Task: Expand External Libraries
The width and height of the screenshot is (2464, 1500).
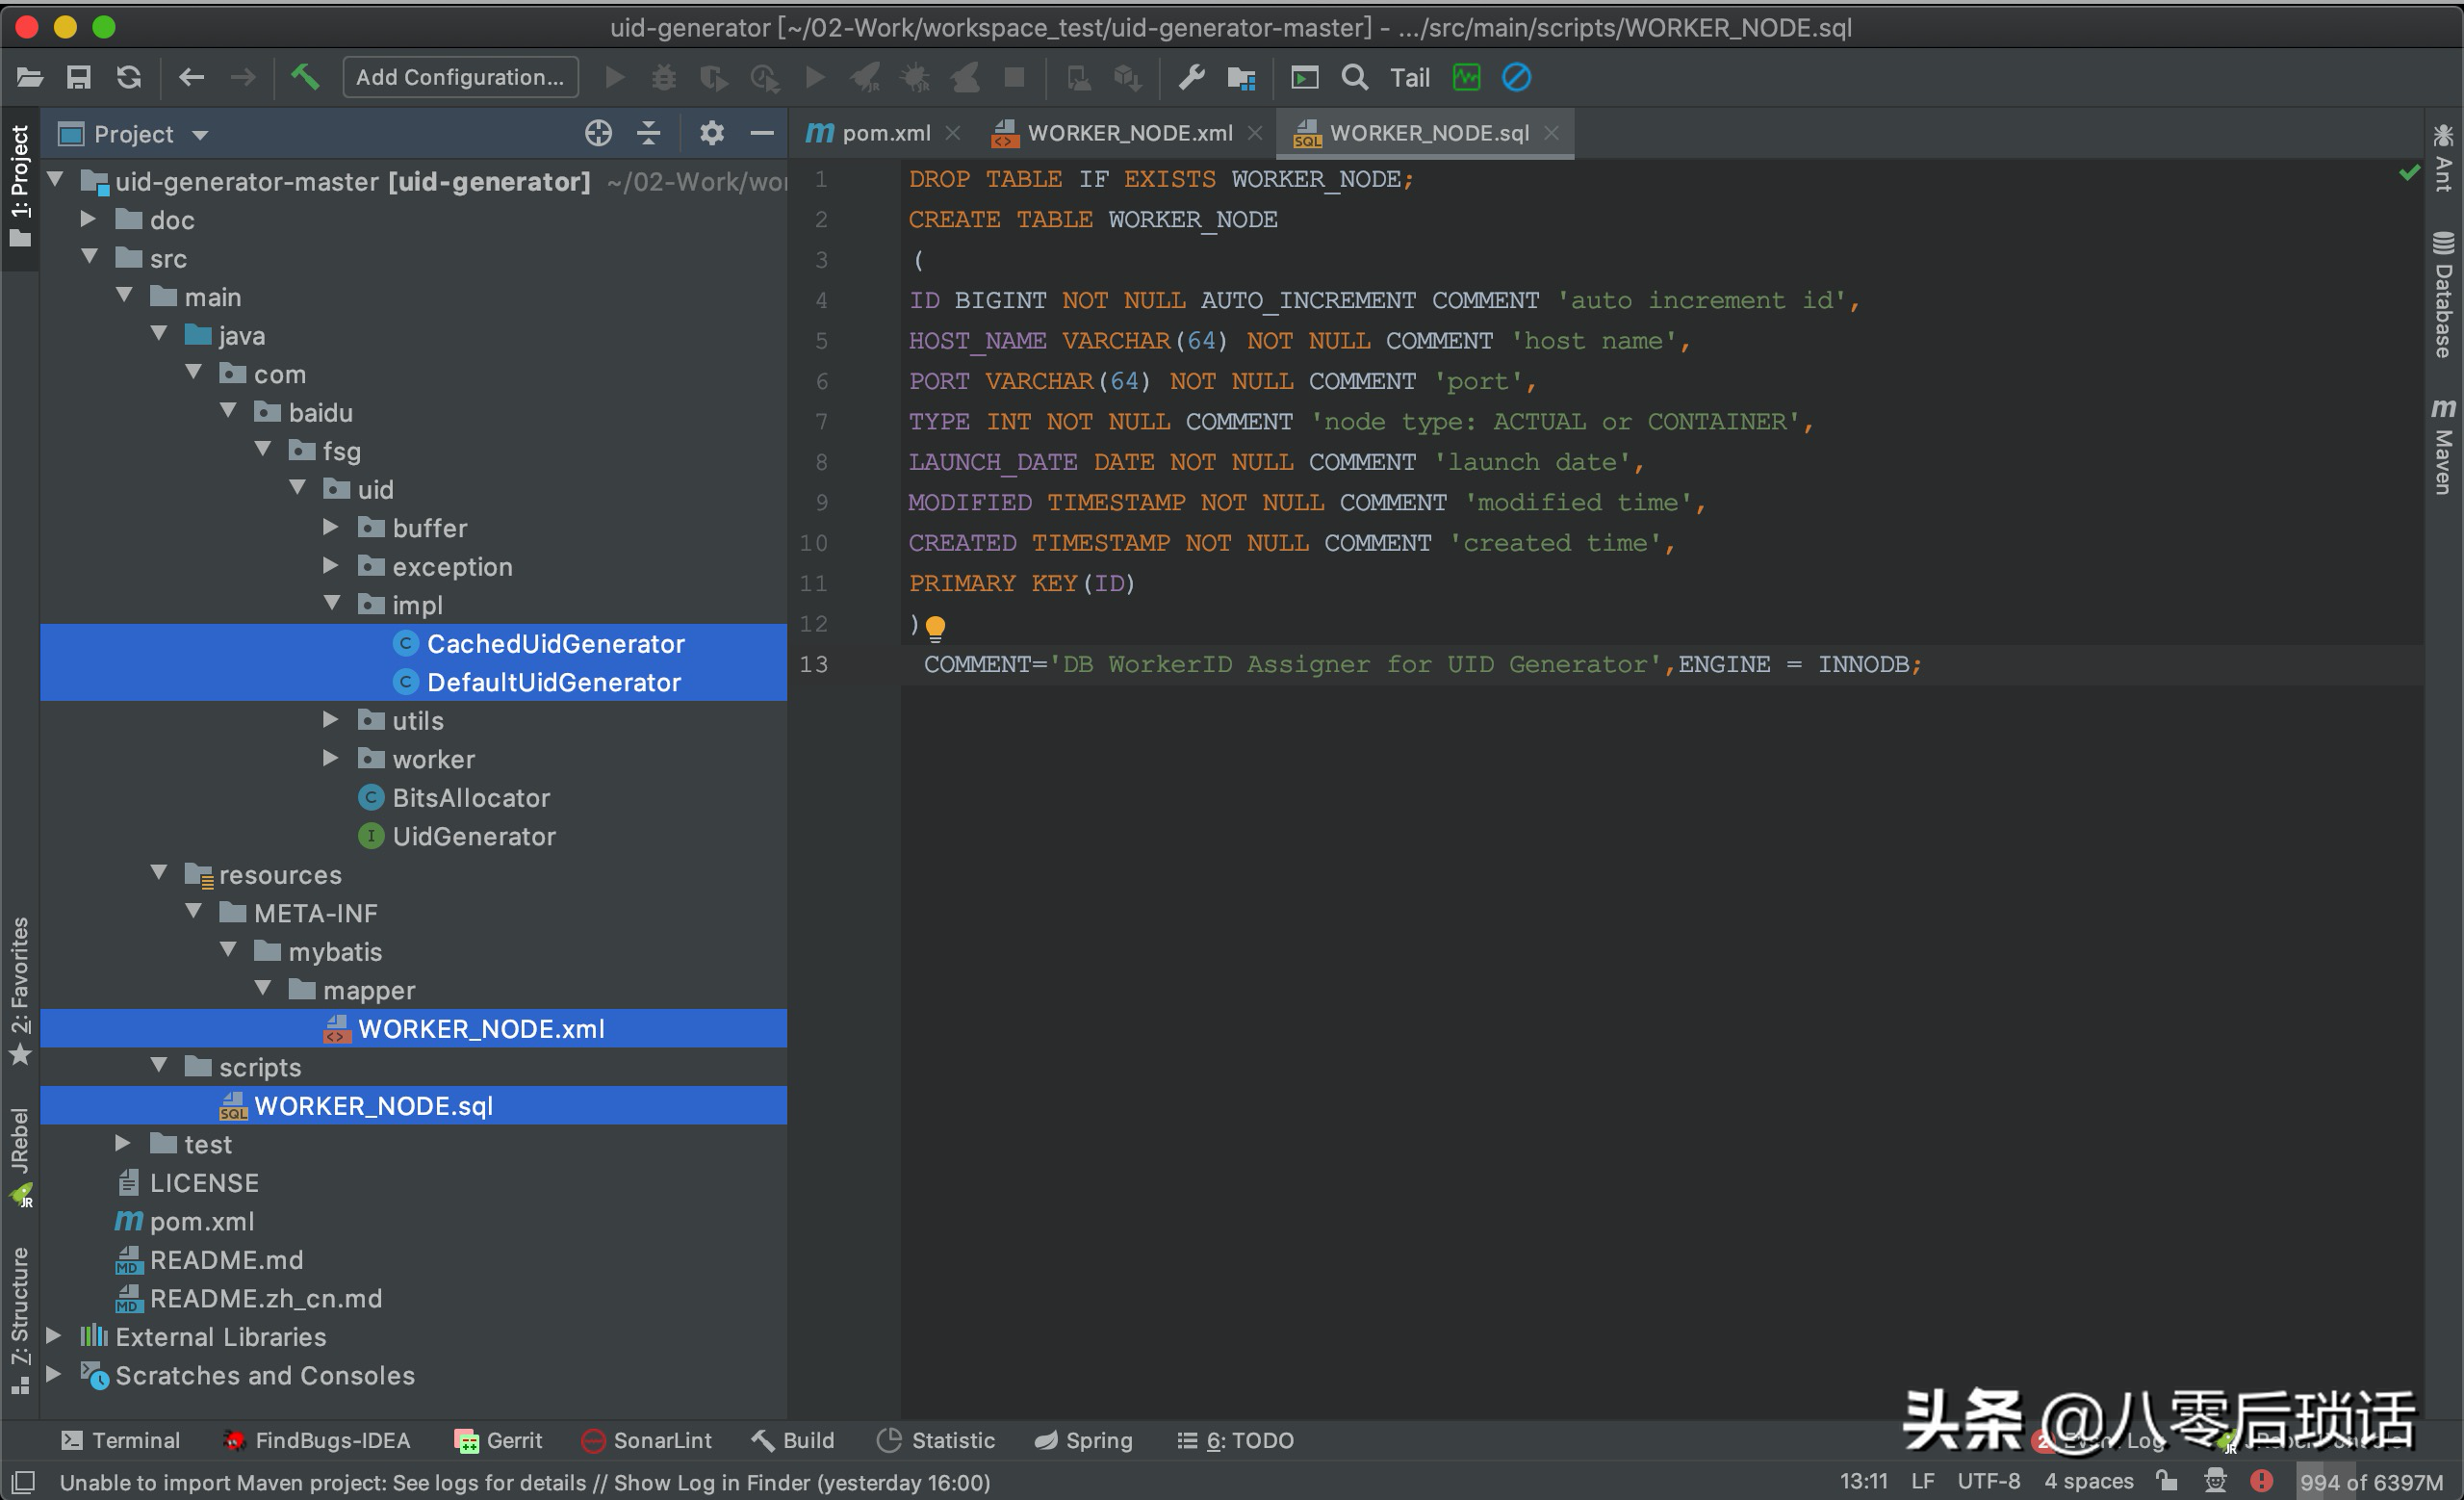Action: (55, 1336)
